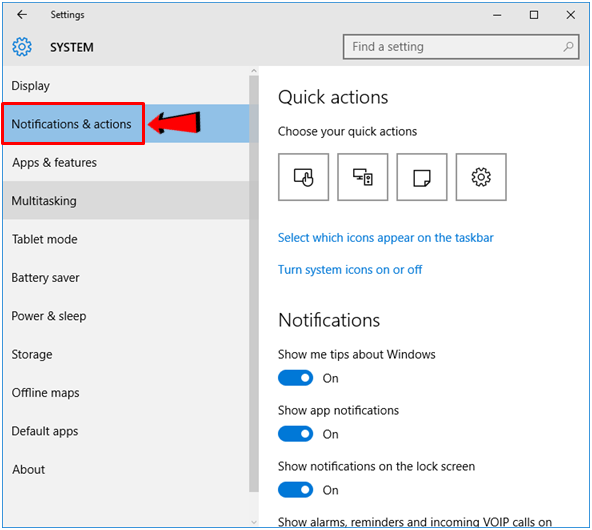The height and width of the screenshot is (530, 592).
Task: Open Storage settings
Action: tap(126, 354)
